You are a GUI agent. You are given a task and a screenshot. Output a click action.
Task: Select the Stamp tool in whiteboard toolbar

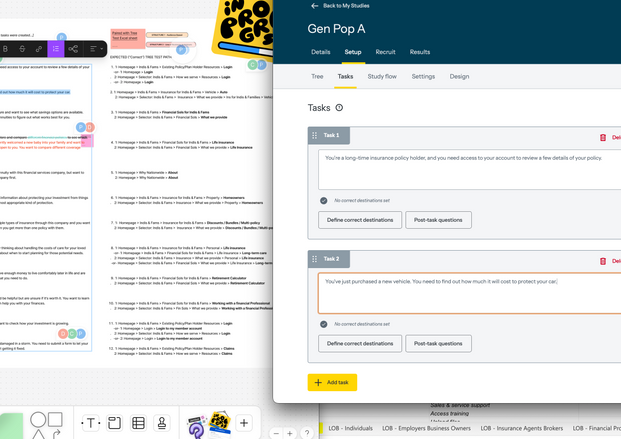pos(162,423)
